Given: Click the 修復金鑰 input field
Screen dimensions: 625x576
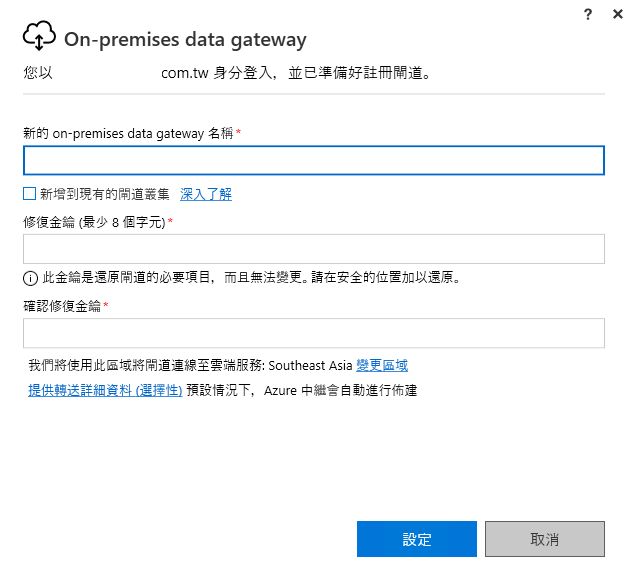Looking at the screenshot, I should pyautogui.click(x=313, y=249).
